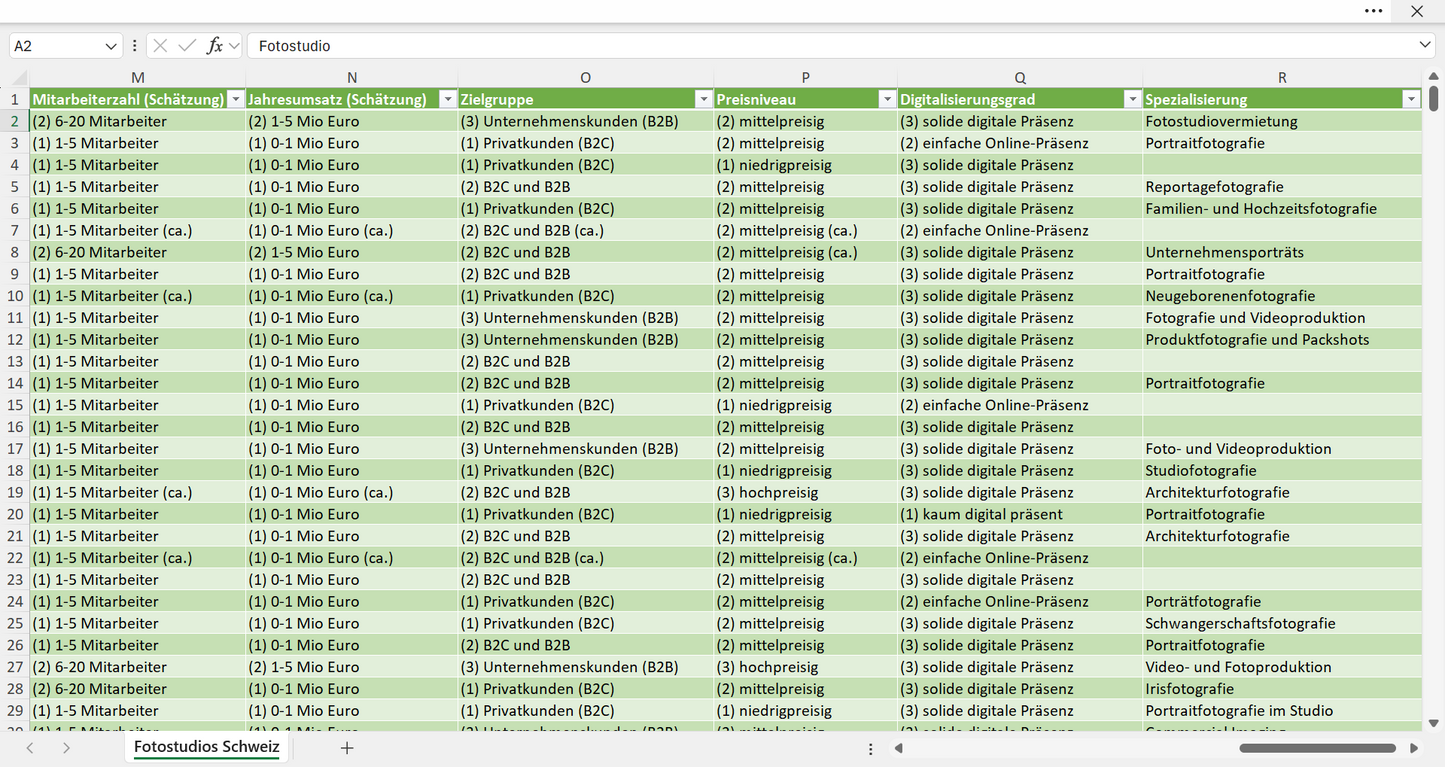The width and height of the screenshot is (1445, 767).
Task: Switch to Fotostudios Schweiz sheet tab
Action: tap(207, 747)
